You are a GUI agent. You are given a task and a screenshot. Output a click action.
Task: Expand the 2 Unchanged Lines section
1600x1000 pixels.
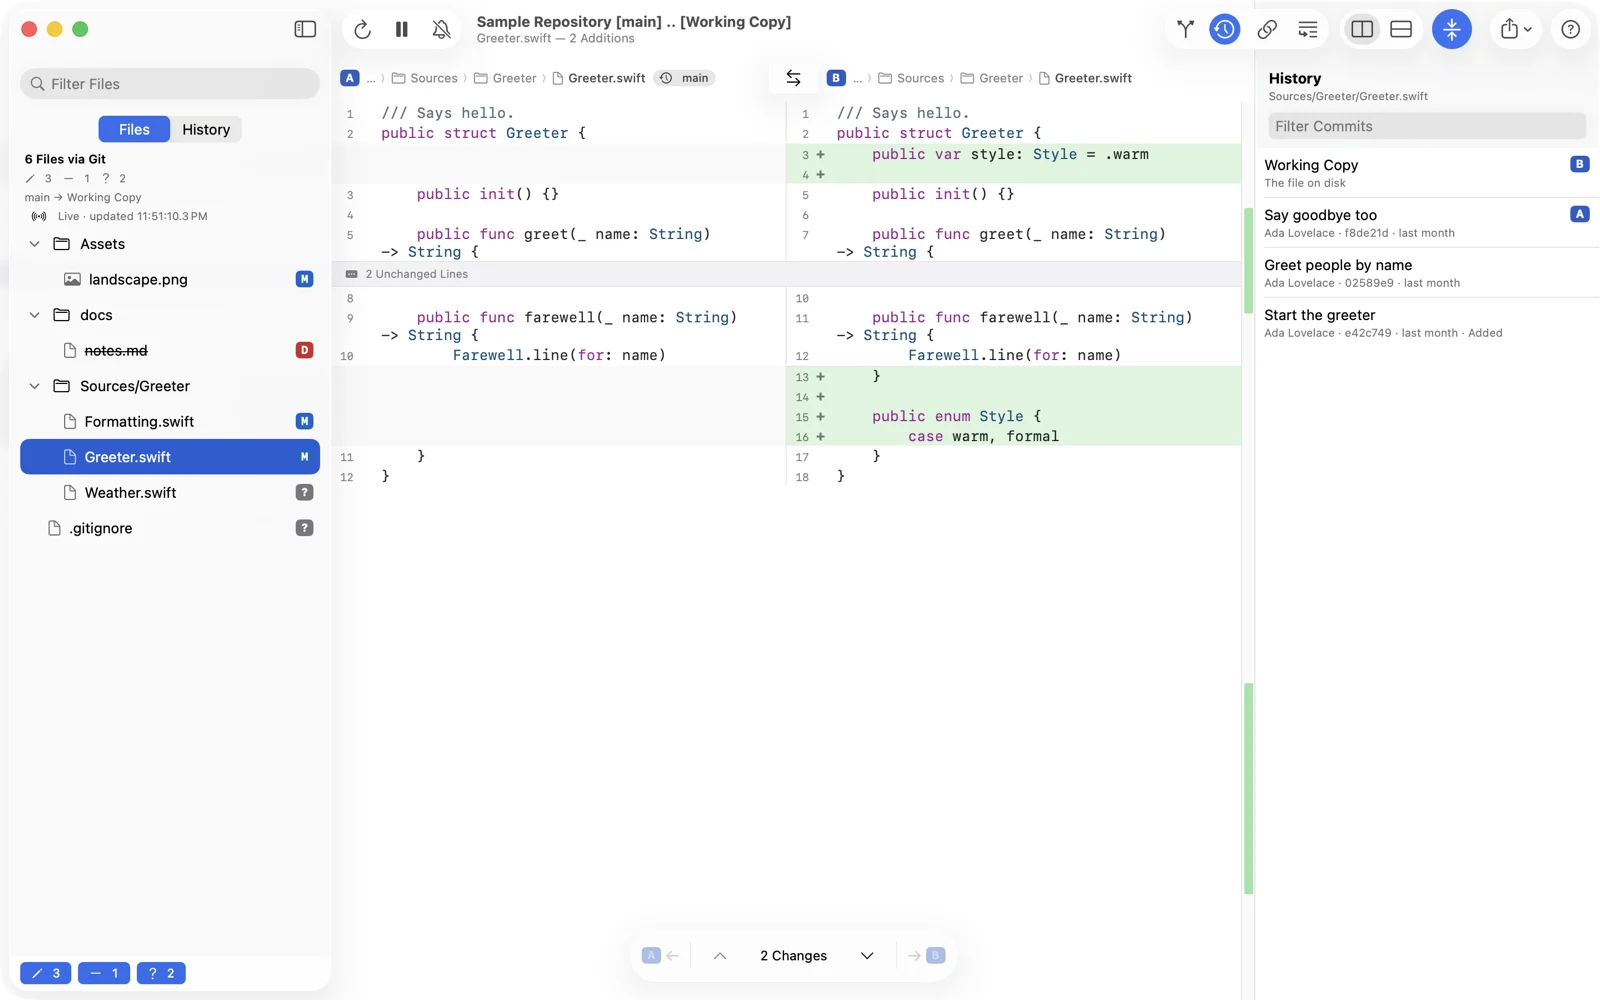(786, 274)
